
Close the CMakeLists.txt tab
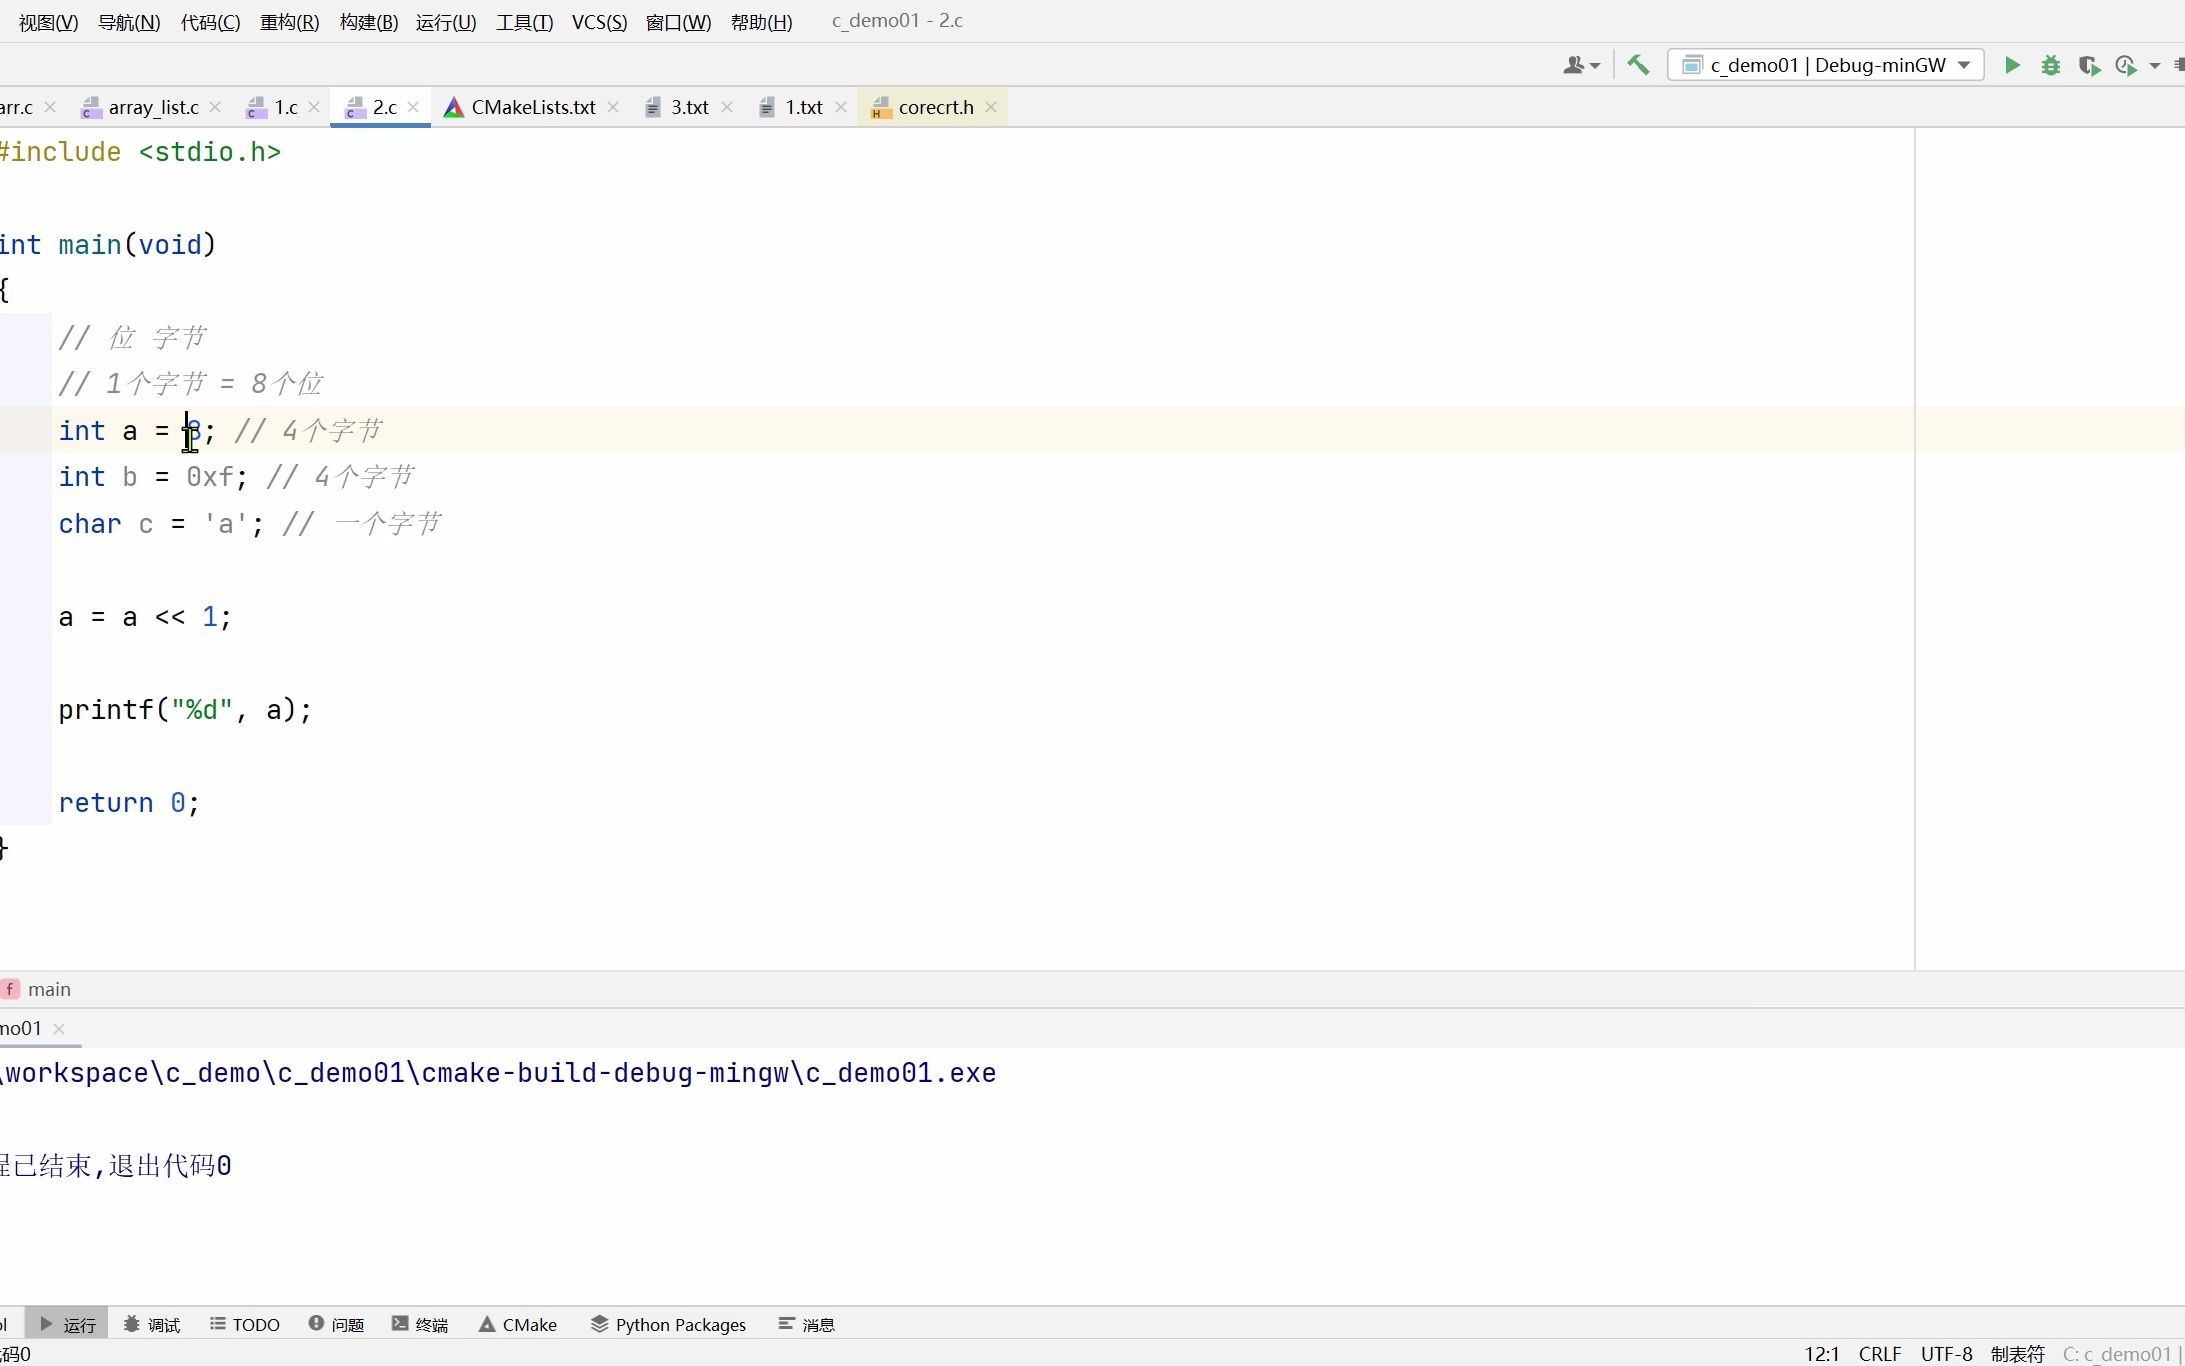click(613, 107)
